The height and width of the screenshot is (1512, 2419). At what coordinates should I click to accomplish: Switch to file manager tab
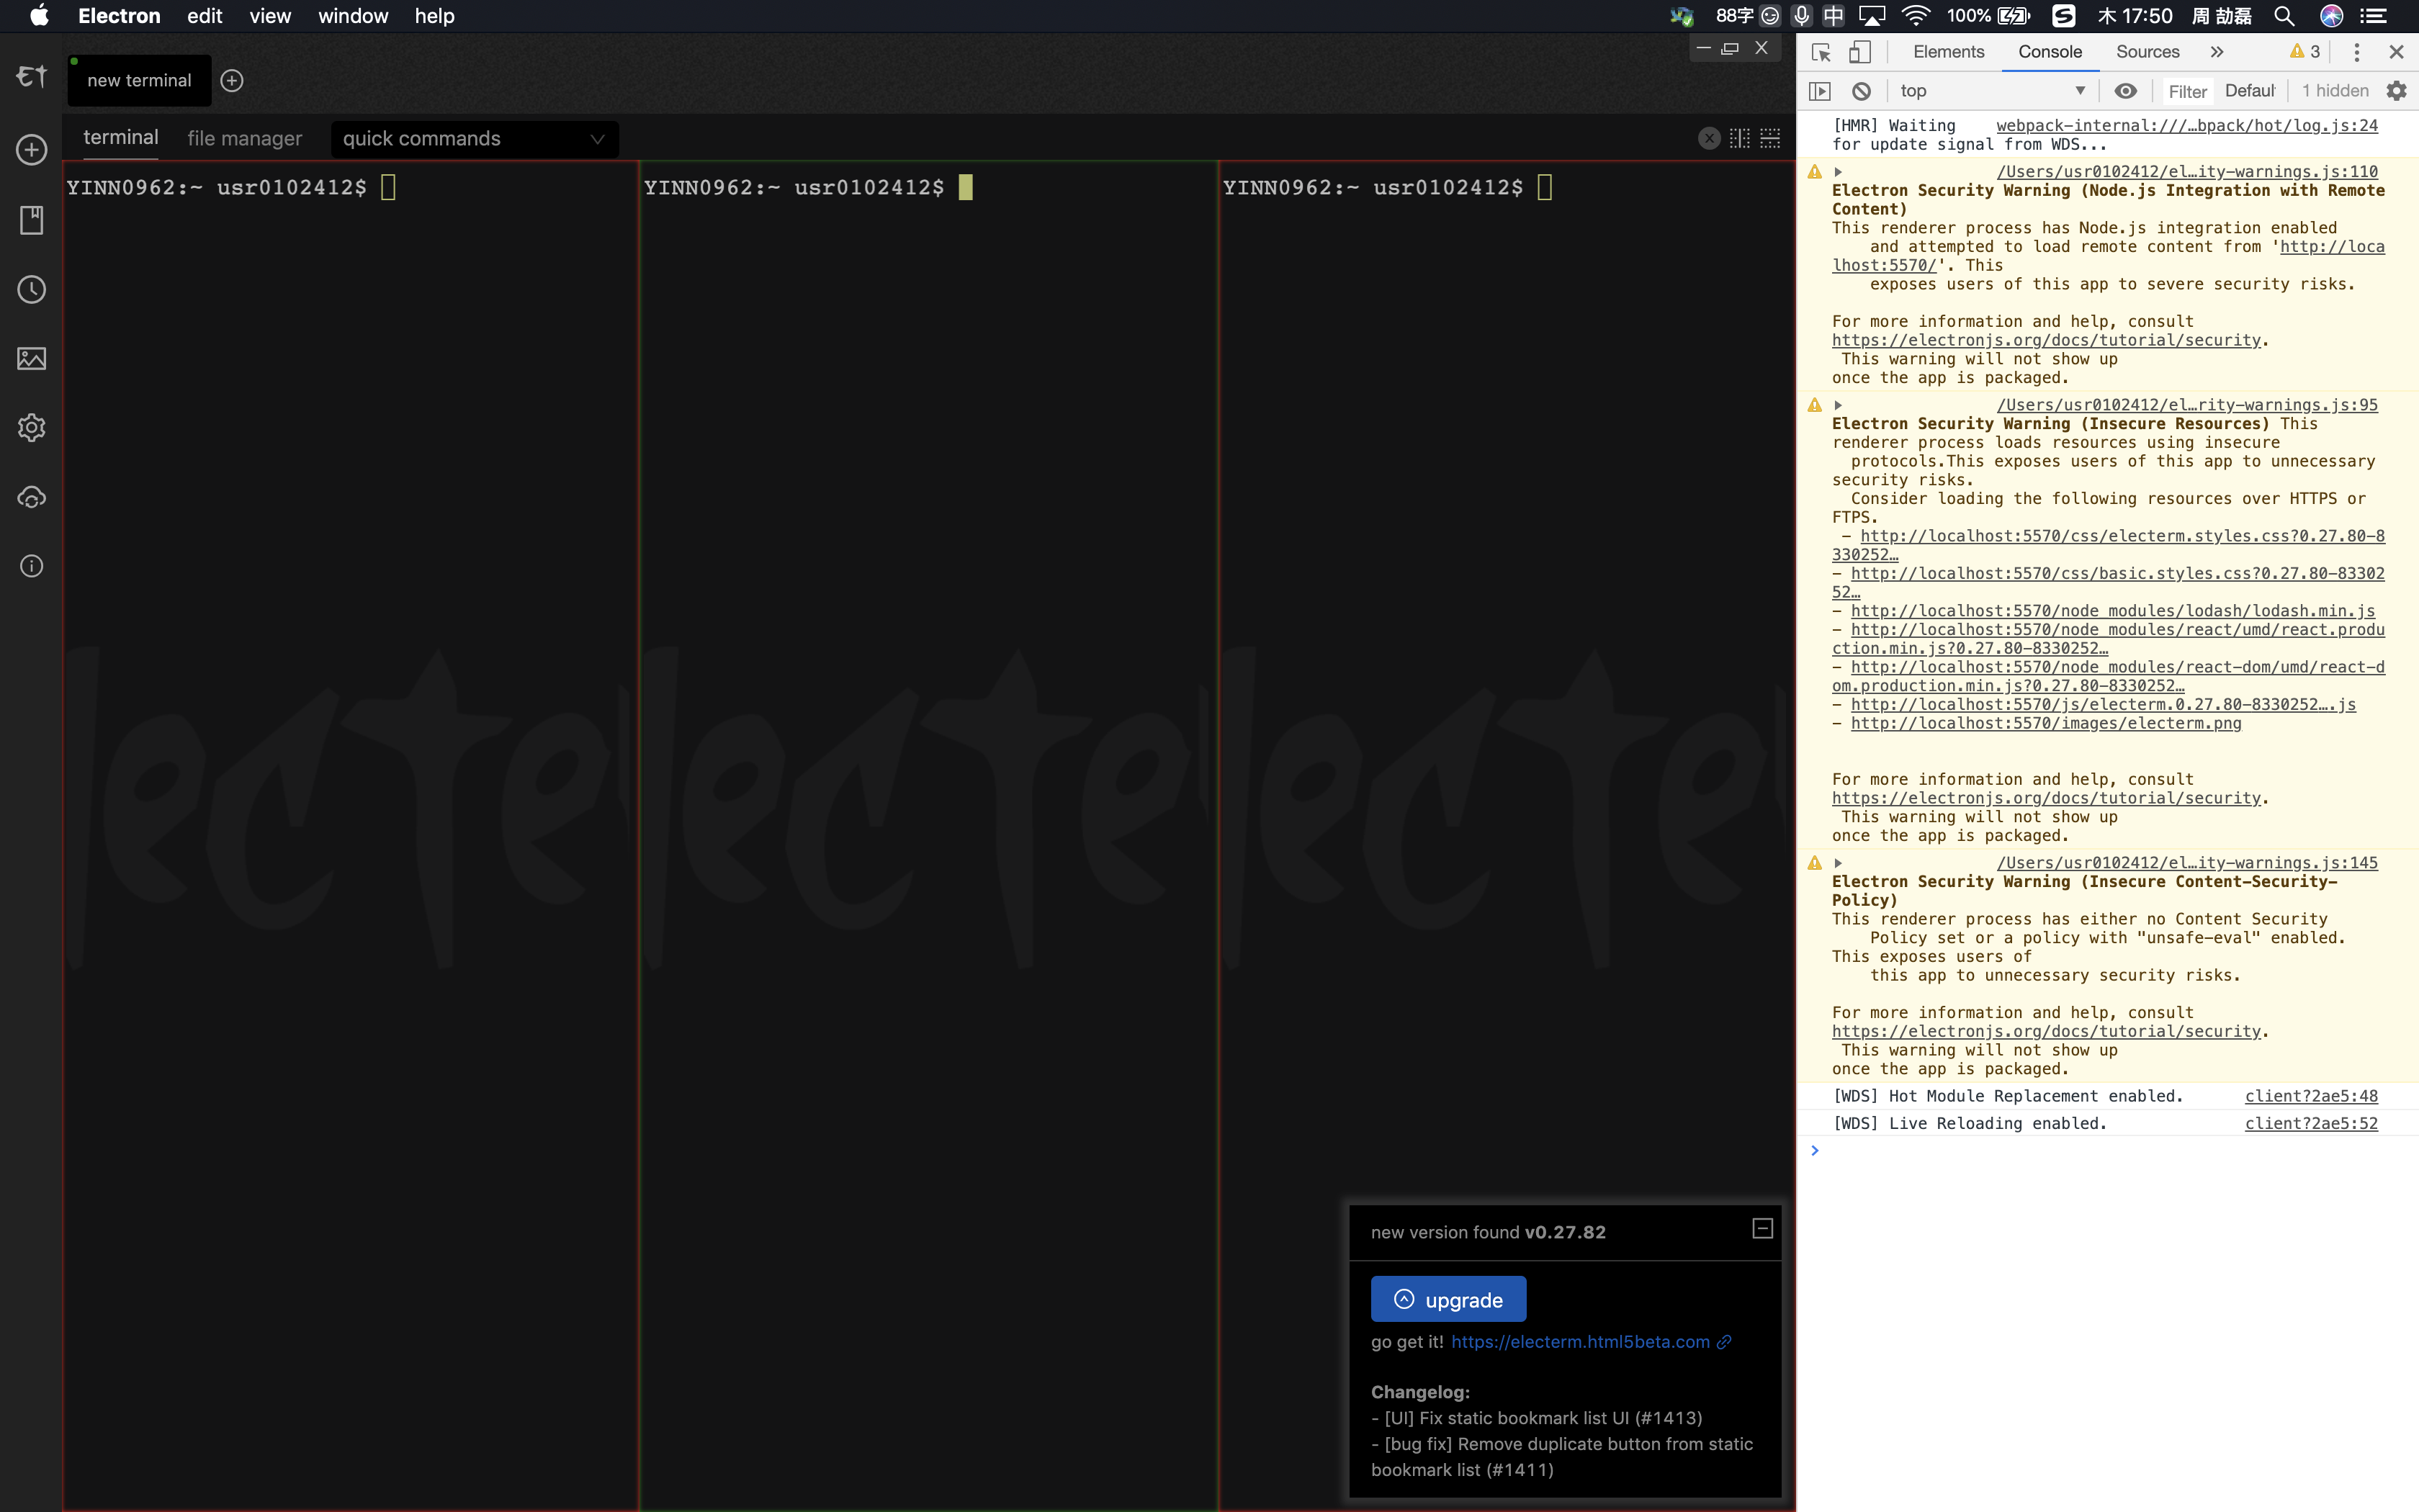(x=244, y=139)
